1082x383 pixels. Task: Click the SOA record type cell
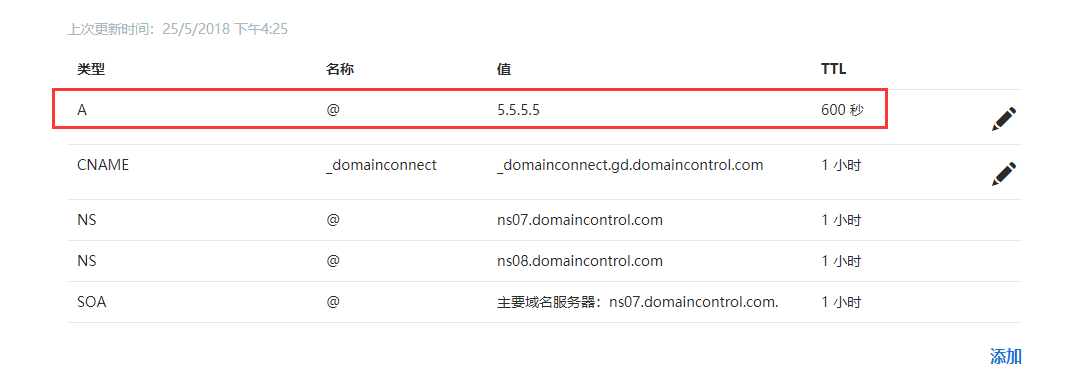(x=91, y=302)
